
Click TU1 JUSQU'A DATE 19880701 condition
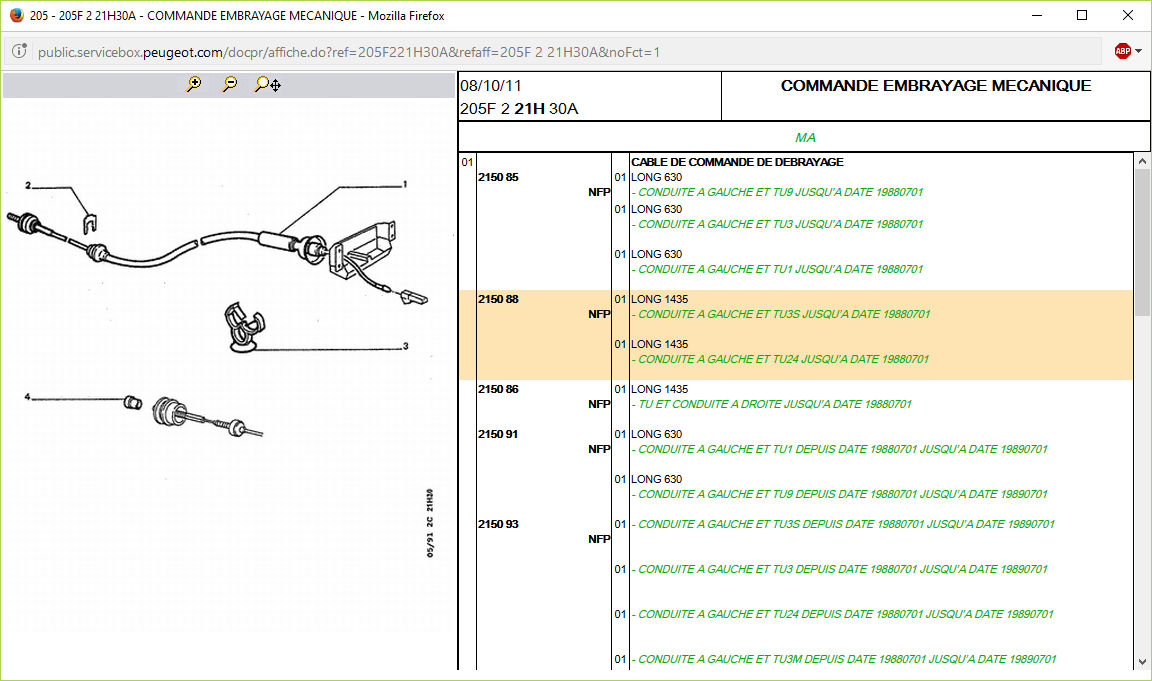pos(777,269)
